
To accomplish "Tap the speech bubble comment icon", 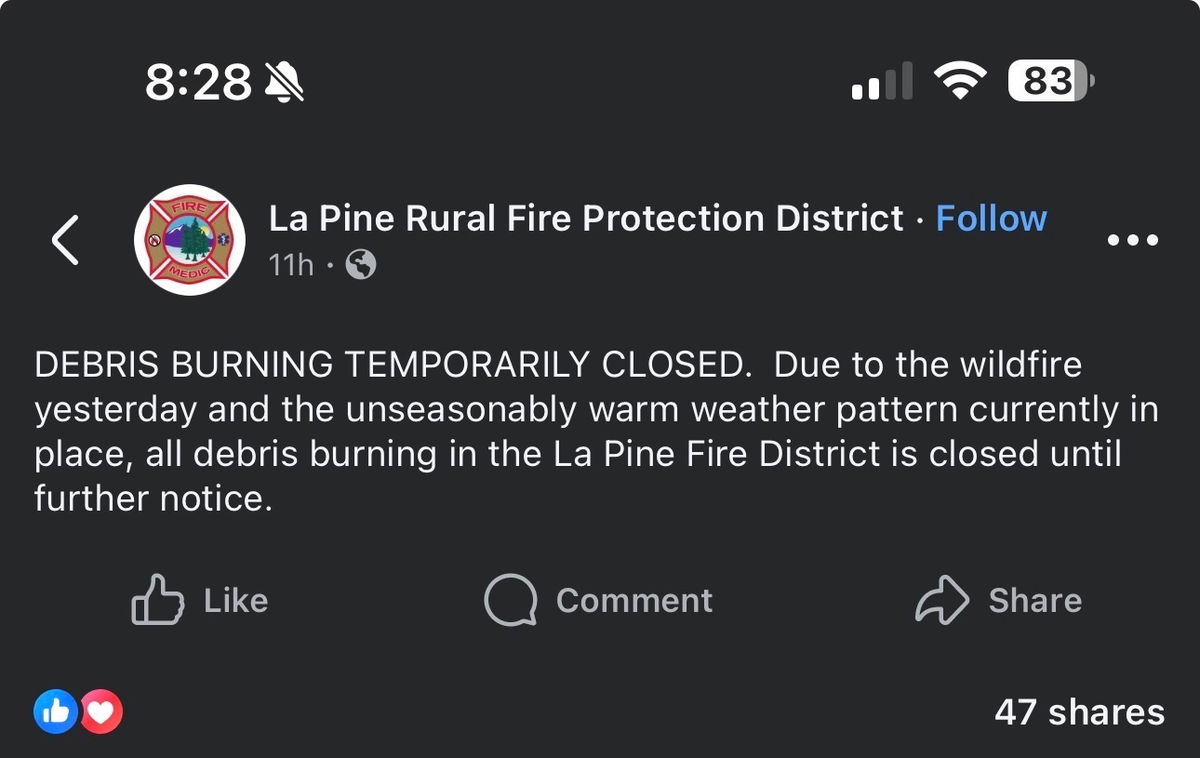I will point(510,600).
